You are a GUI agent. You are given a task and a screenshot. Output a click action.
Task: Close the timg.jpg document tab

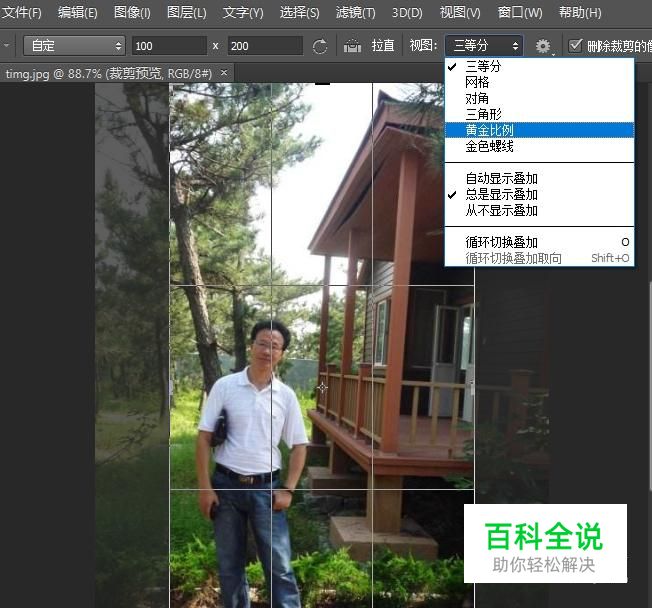coord(225,73)
